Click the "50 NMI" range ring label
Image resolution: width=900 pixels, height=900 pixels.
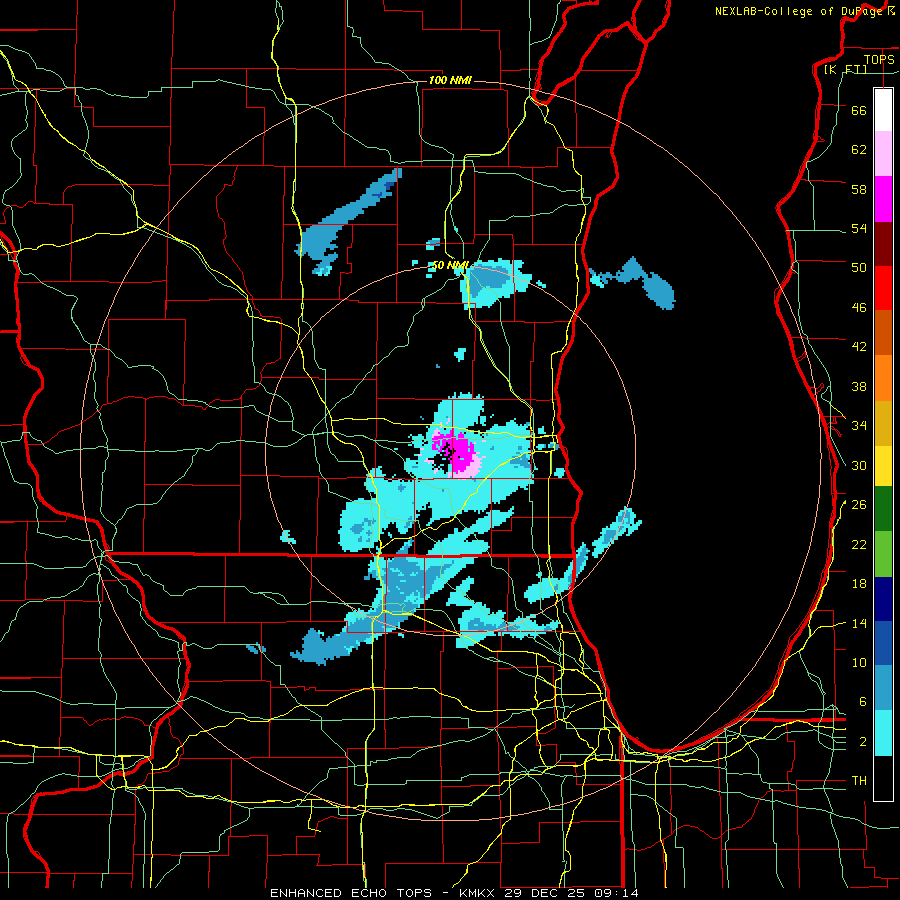click(450, 266)
